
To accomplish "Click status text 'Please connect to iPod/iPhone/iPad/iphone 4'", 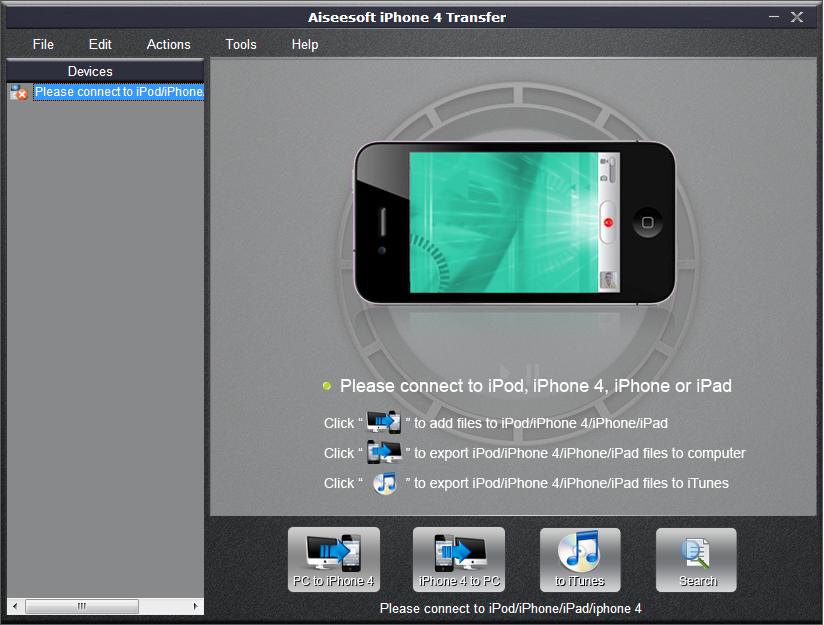I will (x=510, y=609).
